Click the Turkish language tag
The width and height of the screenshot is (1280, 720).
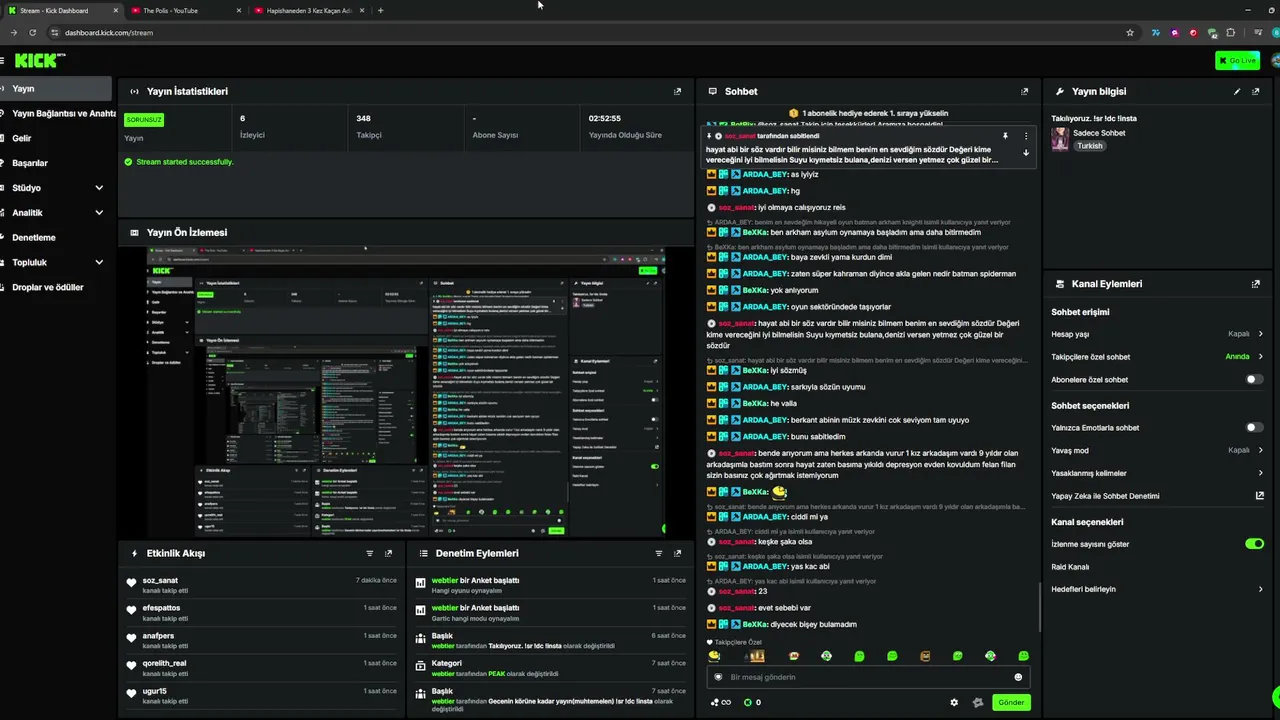[1090, 146]
